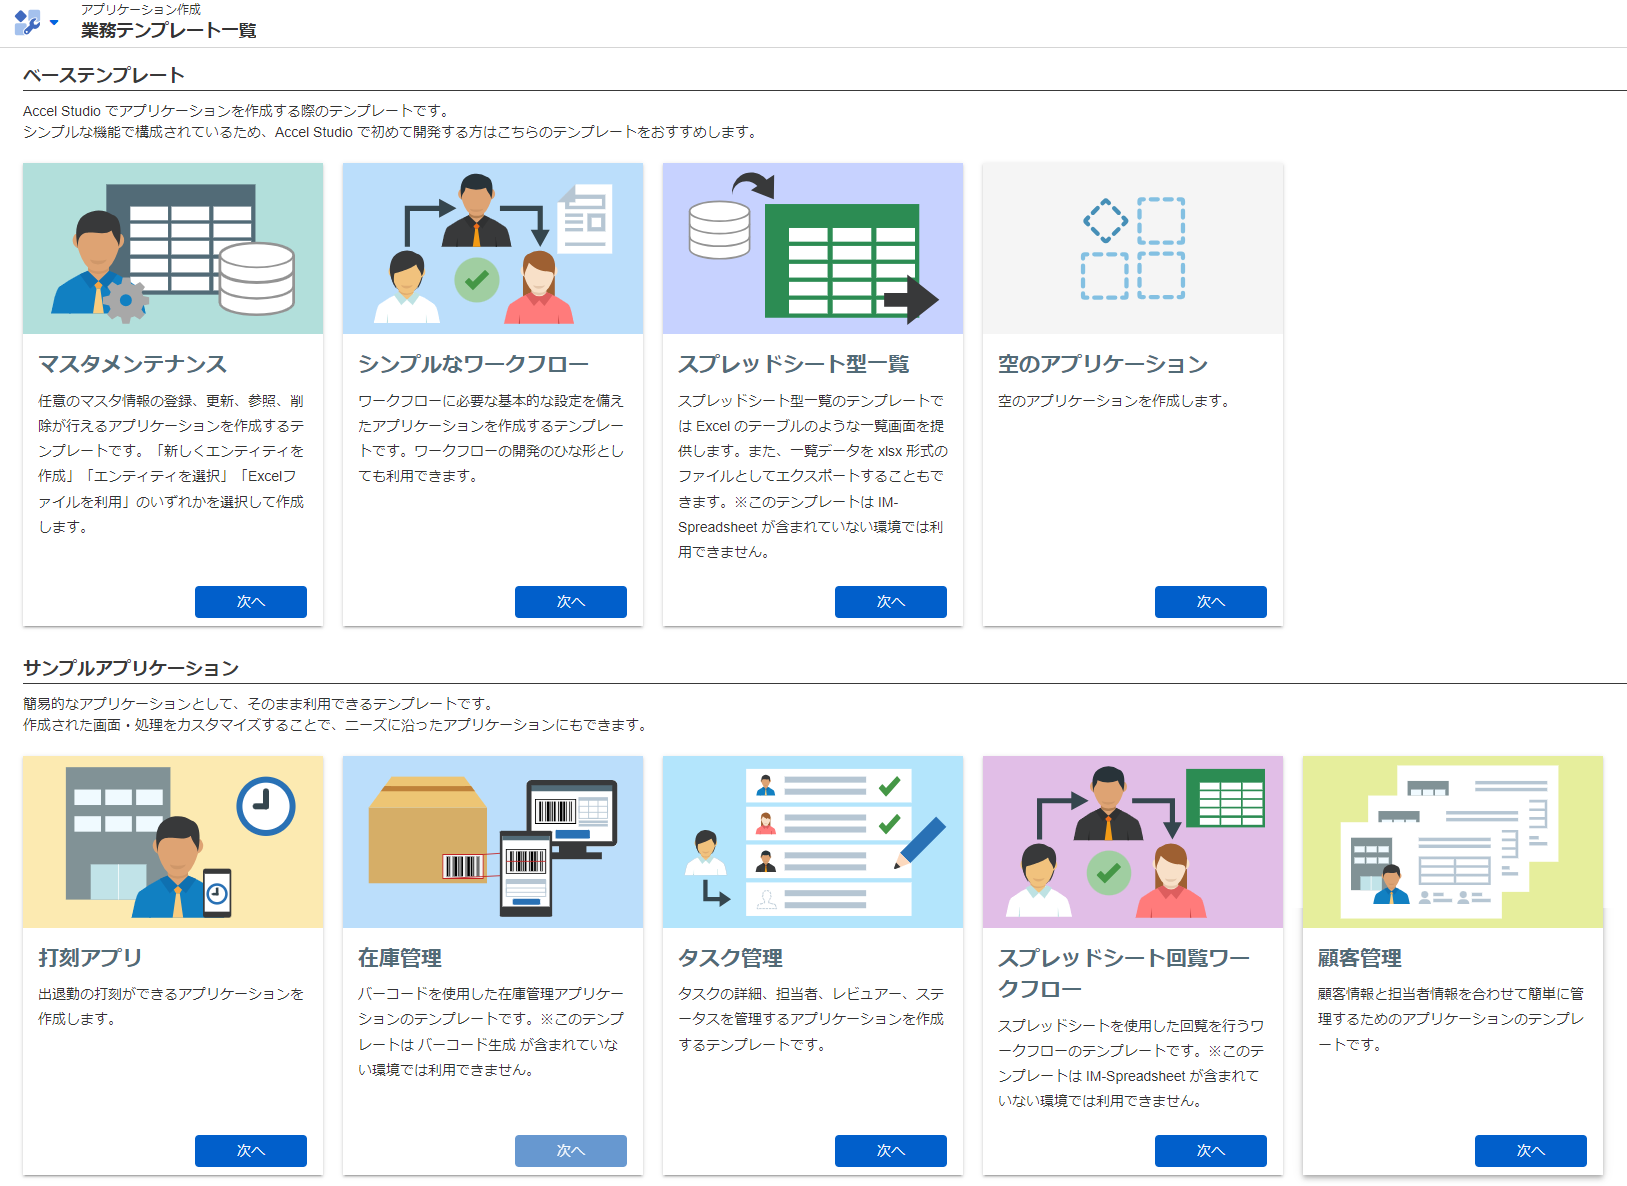The image size is (1627, 1186).
Task: Select the シンプルなワークフロー card title
Action: pos(473,364)
